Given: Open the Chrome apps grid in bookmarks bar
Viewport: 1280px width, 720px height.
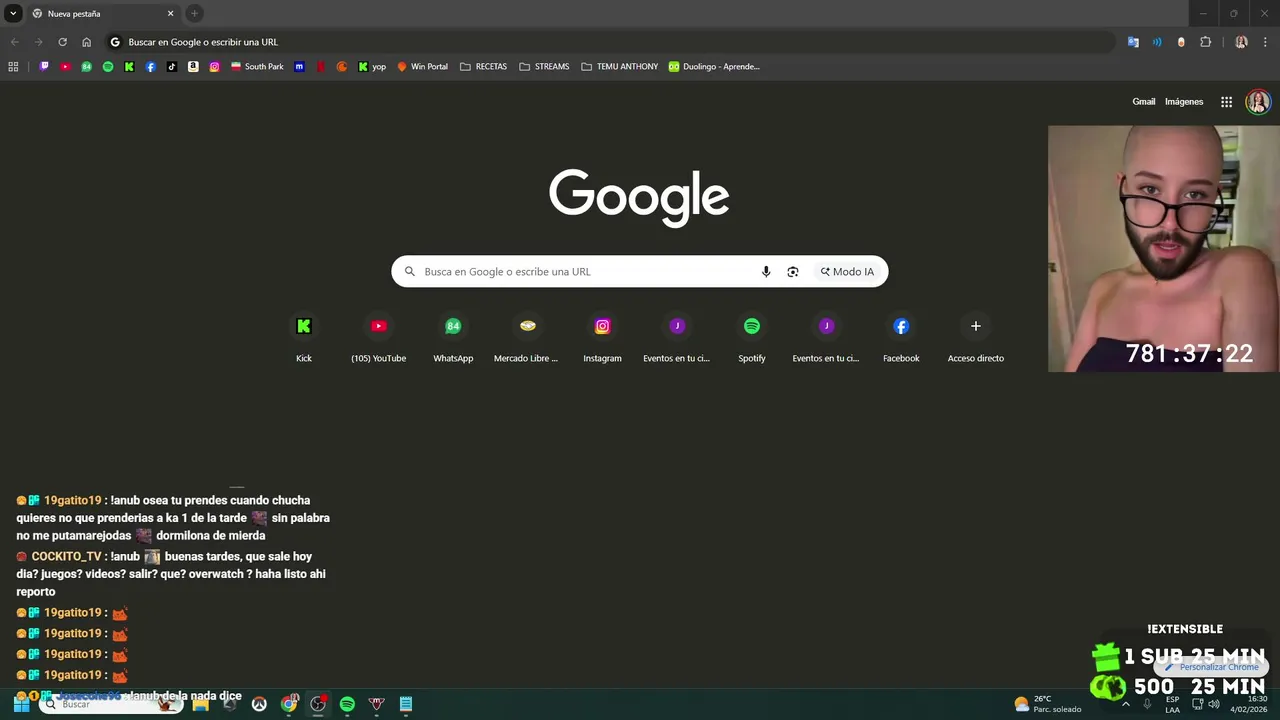Looking at the screenshot, I should coord(13,67).
